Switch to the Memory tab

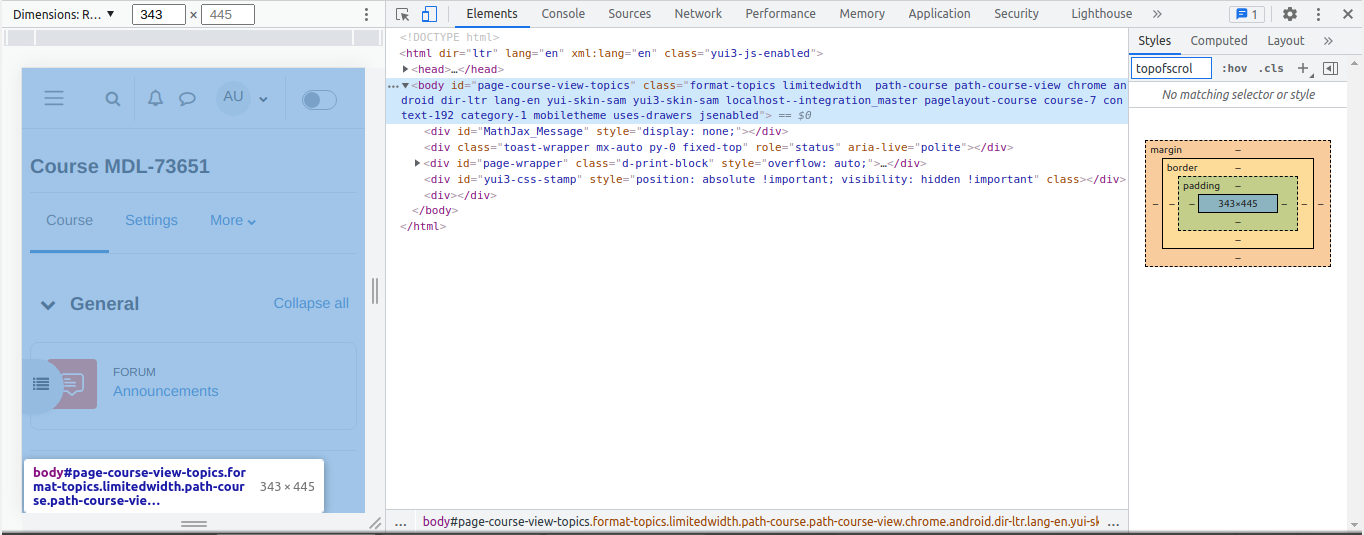862,14
